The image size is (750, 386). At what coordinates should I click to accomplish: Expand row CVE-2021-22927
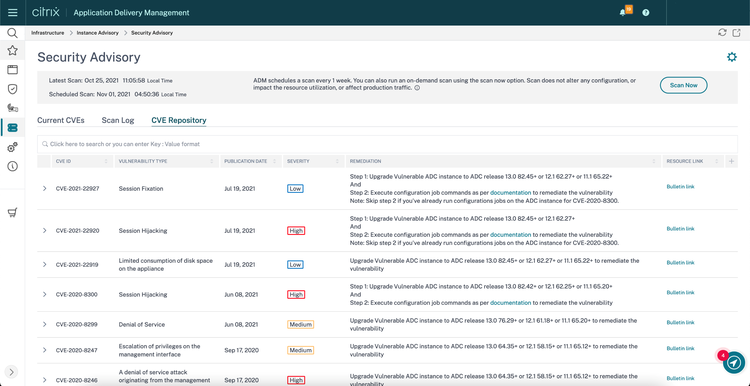(44, 188)
